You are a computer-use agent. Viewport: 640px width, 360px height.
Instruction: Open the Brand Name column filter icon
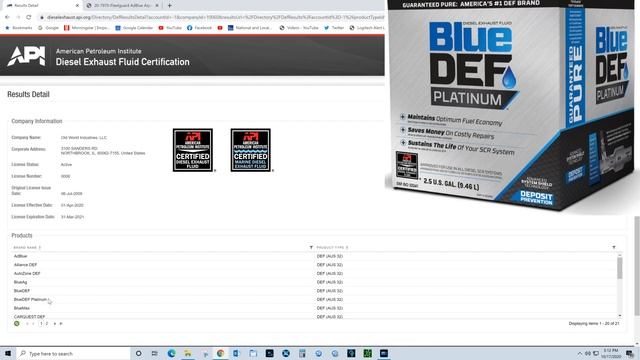click(311, 247)
